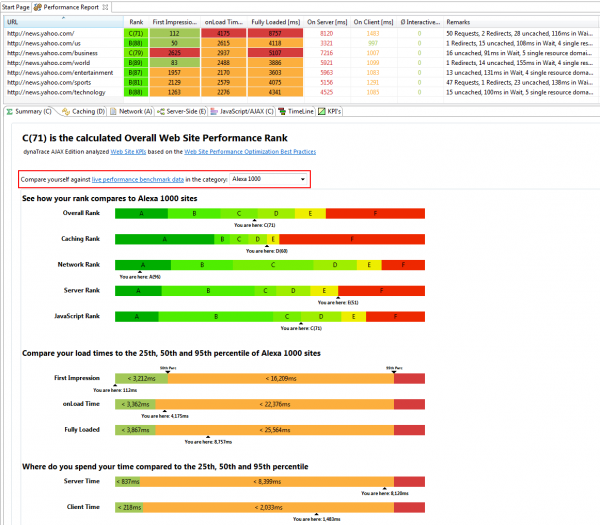The width and height of the screenshot is (600, 525).
Task: Click Client Time < 2,033ms segment
Action: tap(269, 507)
